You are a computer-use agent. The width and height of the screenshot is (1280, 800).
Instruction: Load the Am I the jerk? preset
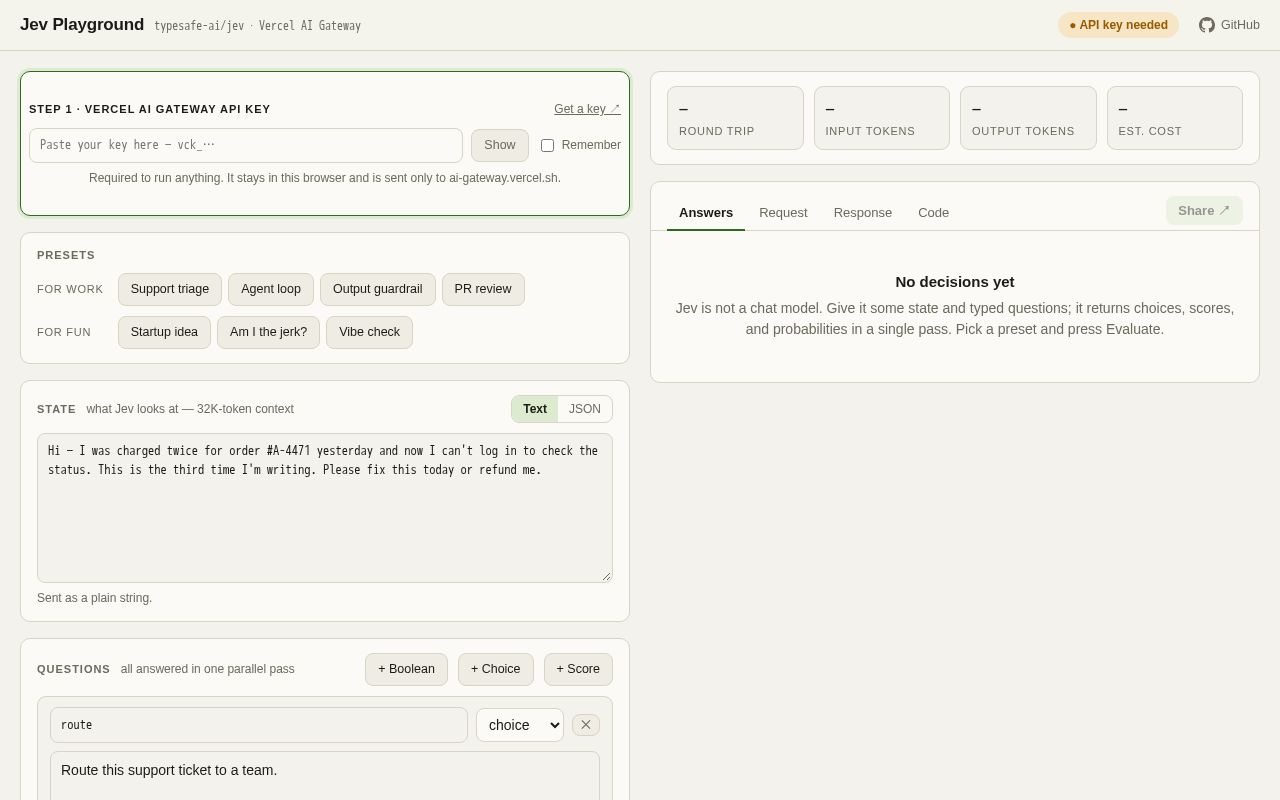click(269, 332)
